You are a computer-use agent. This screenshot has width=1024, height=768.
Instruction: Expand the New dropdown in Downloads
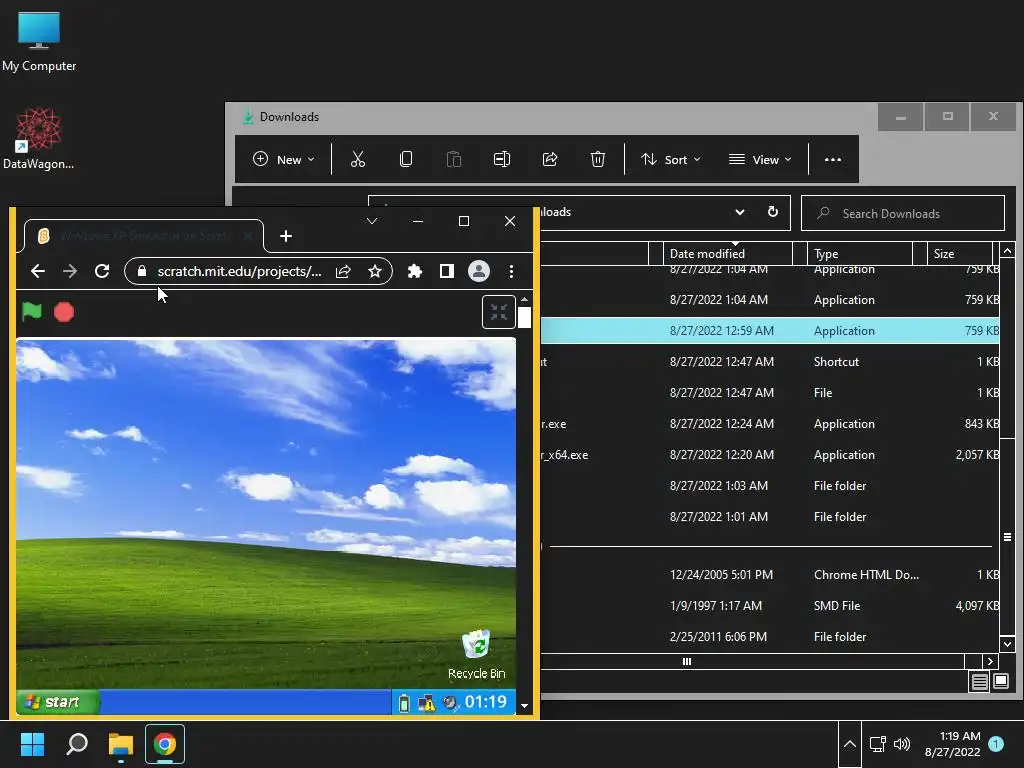(283, 159)
